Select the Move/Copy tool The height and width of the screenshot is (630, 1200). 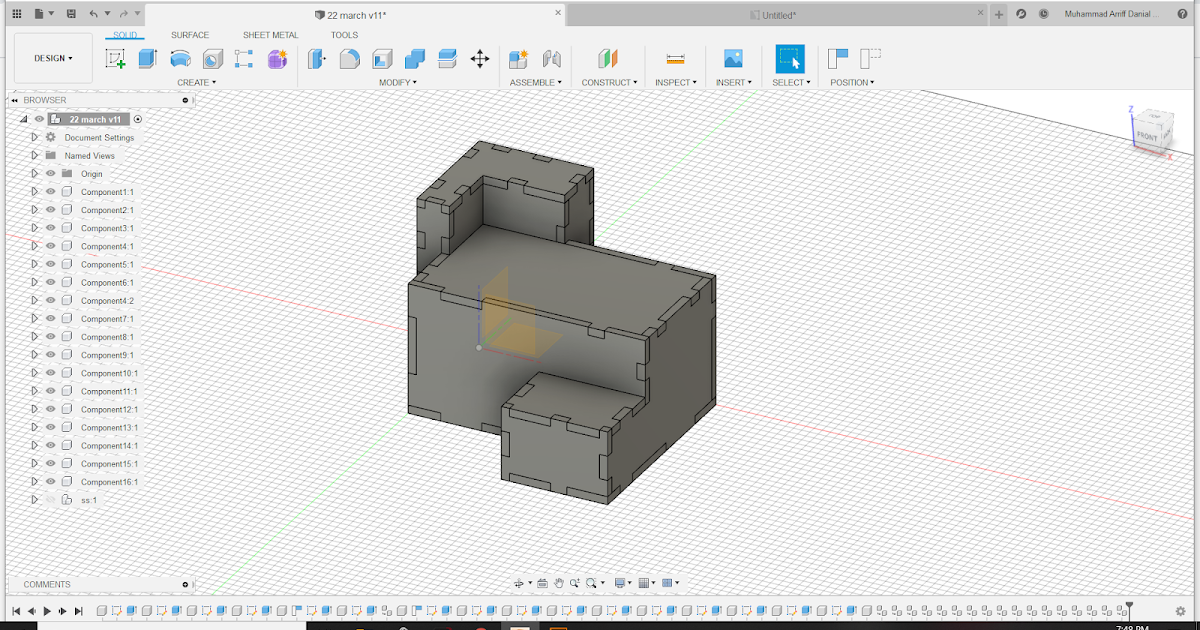pos(480,58)
